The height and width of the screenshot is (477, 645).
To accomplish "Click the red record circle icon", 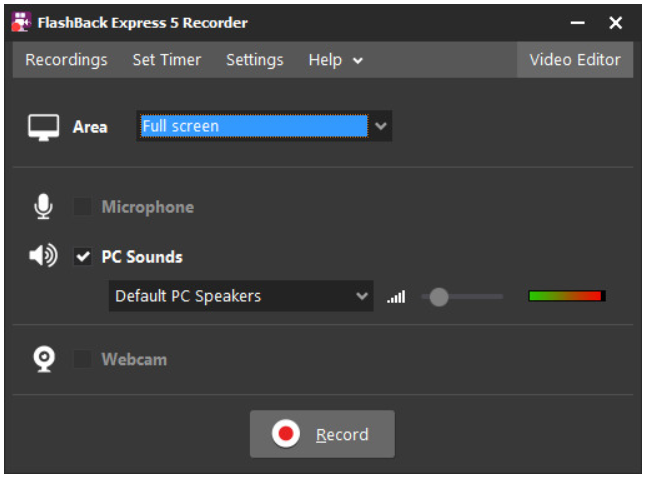I will 285,433.
